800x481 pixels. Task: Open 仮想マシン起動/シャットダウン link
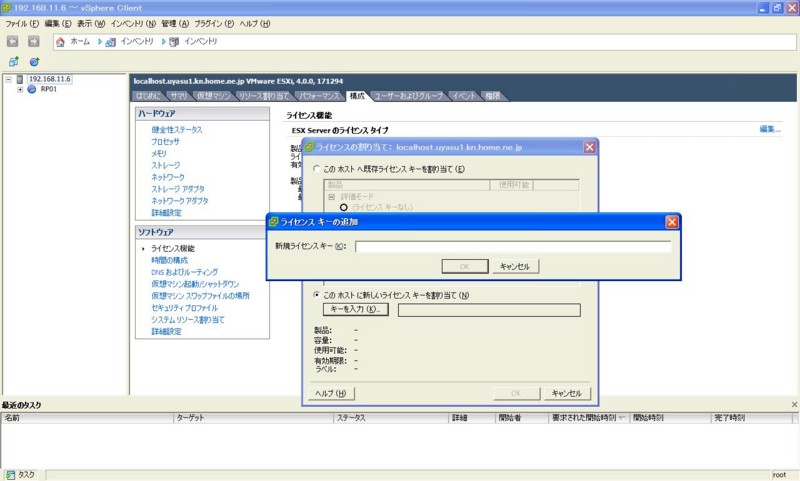pyautogui.click(x=195, y=284)
